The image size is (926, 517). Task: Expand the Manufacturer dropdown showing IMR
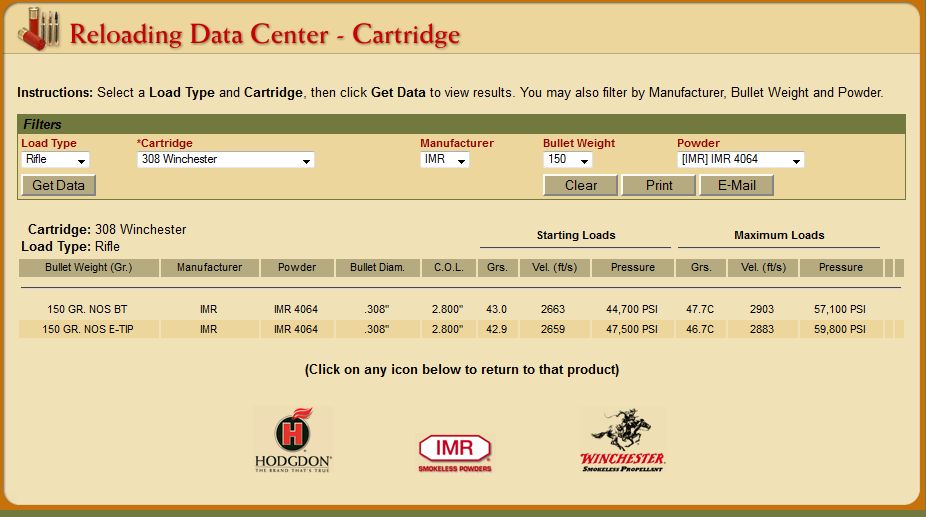click(445, 160)
